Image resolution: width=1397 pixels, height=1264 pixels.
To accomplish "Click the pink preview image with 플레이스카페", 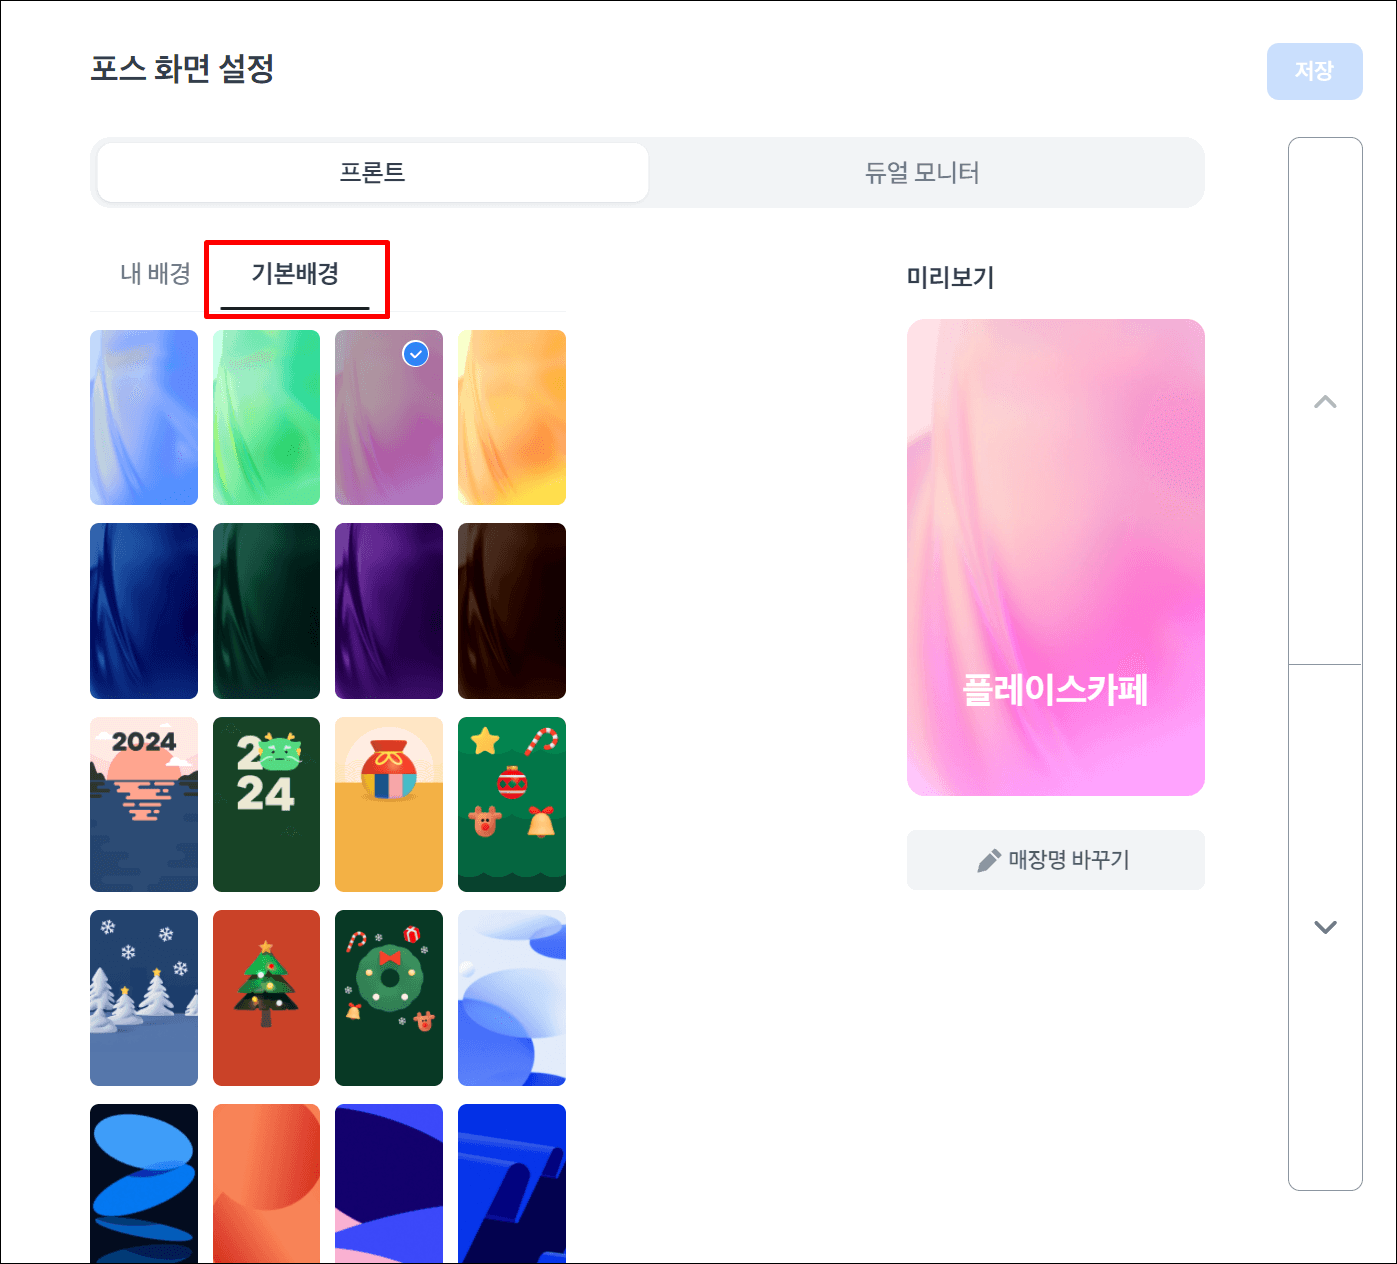I will (1055, 557).
